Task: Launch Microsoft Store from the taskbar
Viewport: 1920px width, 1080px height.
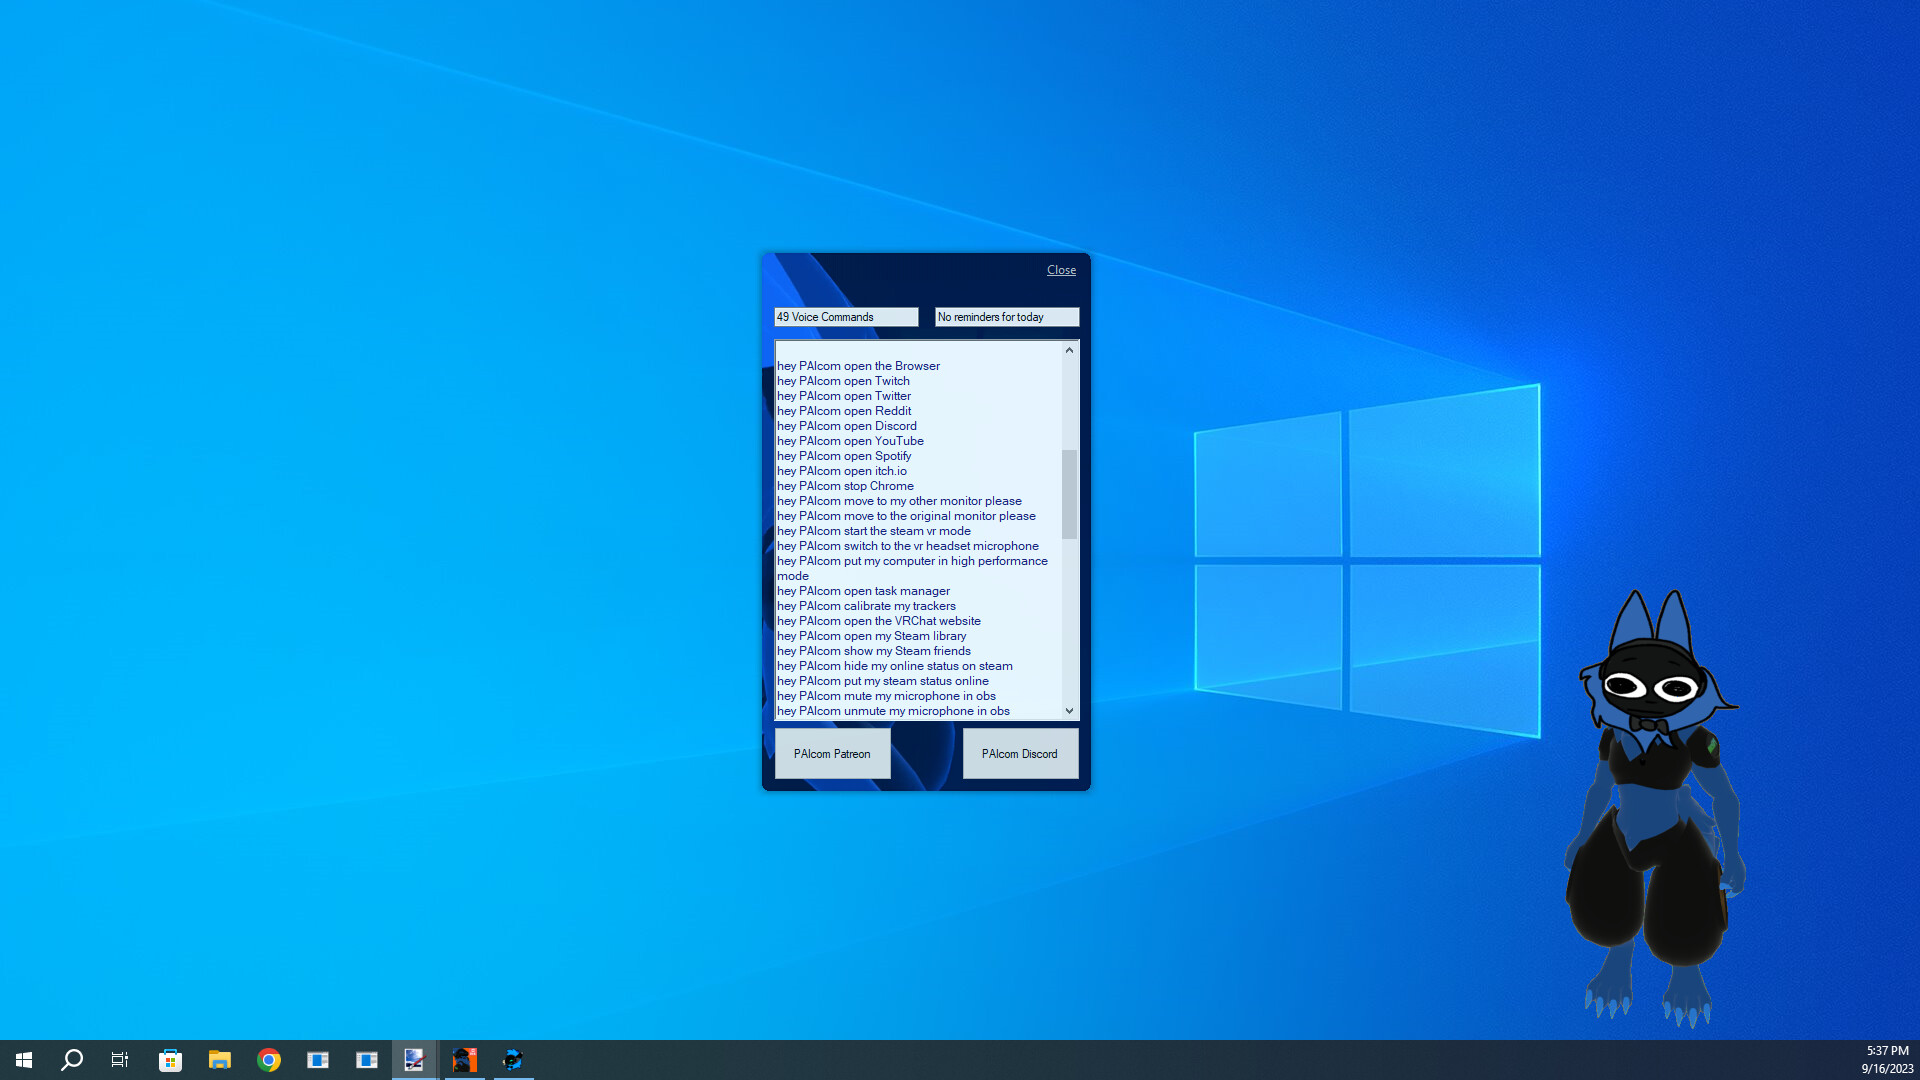Action: tap(170, 1060)
